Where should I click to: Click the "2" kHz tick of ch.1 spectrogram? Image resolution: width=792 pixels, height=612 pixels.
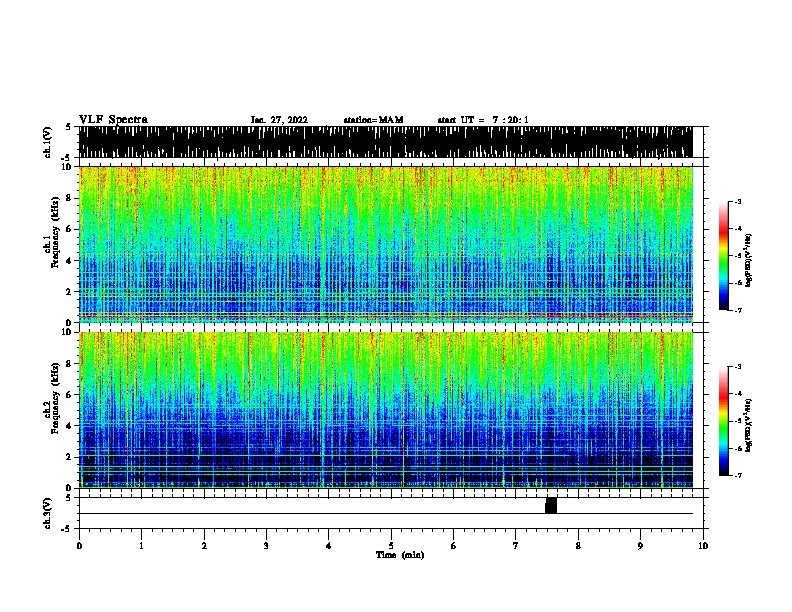69,291
